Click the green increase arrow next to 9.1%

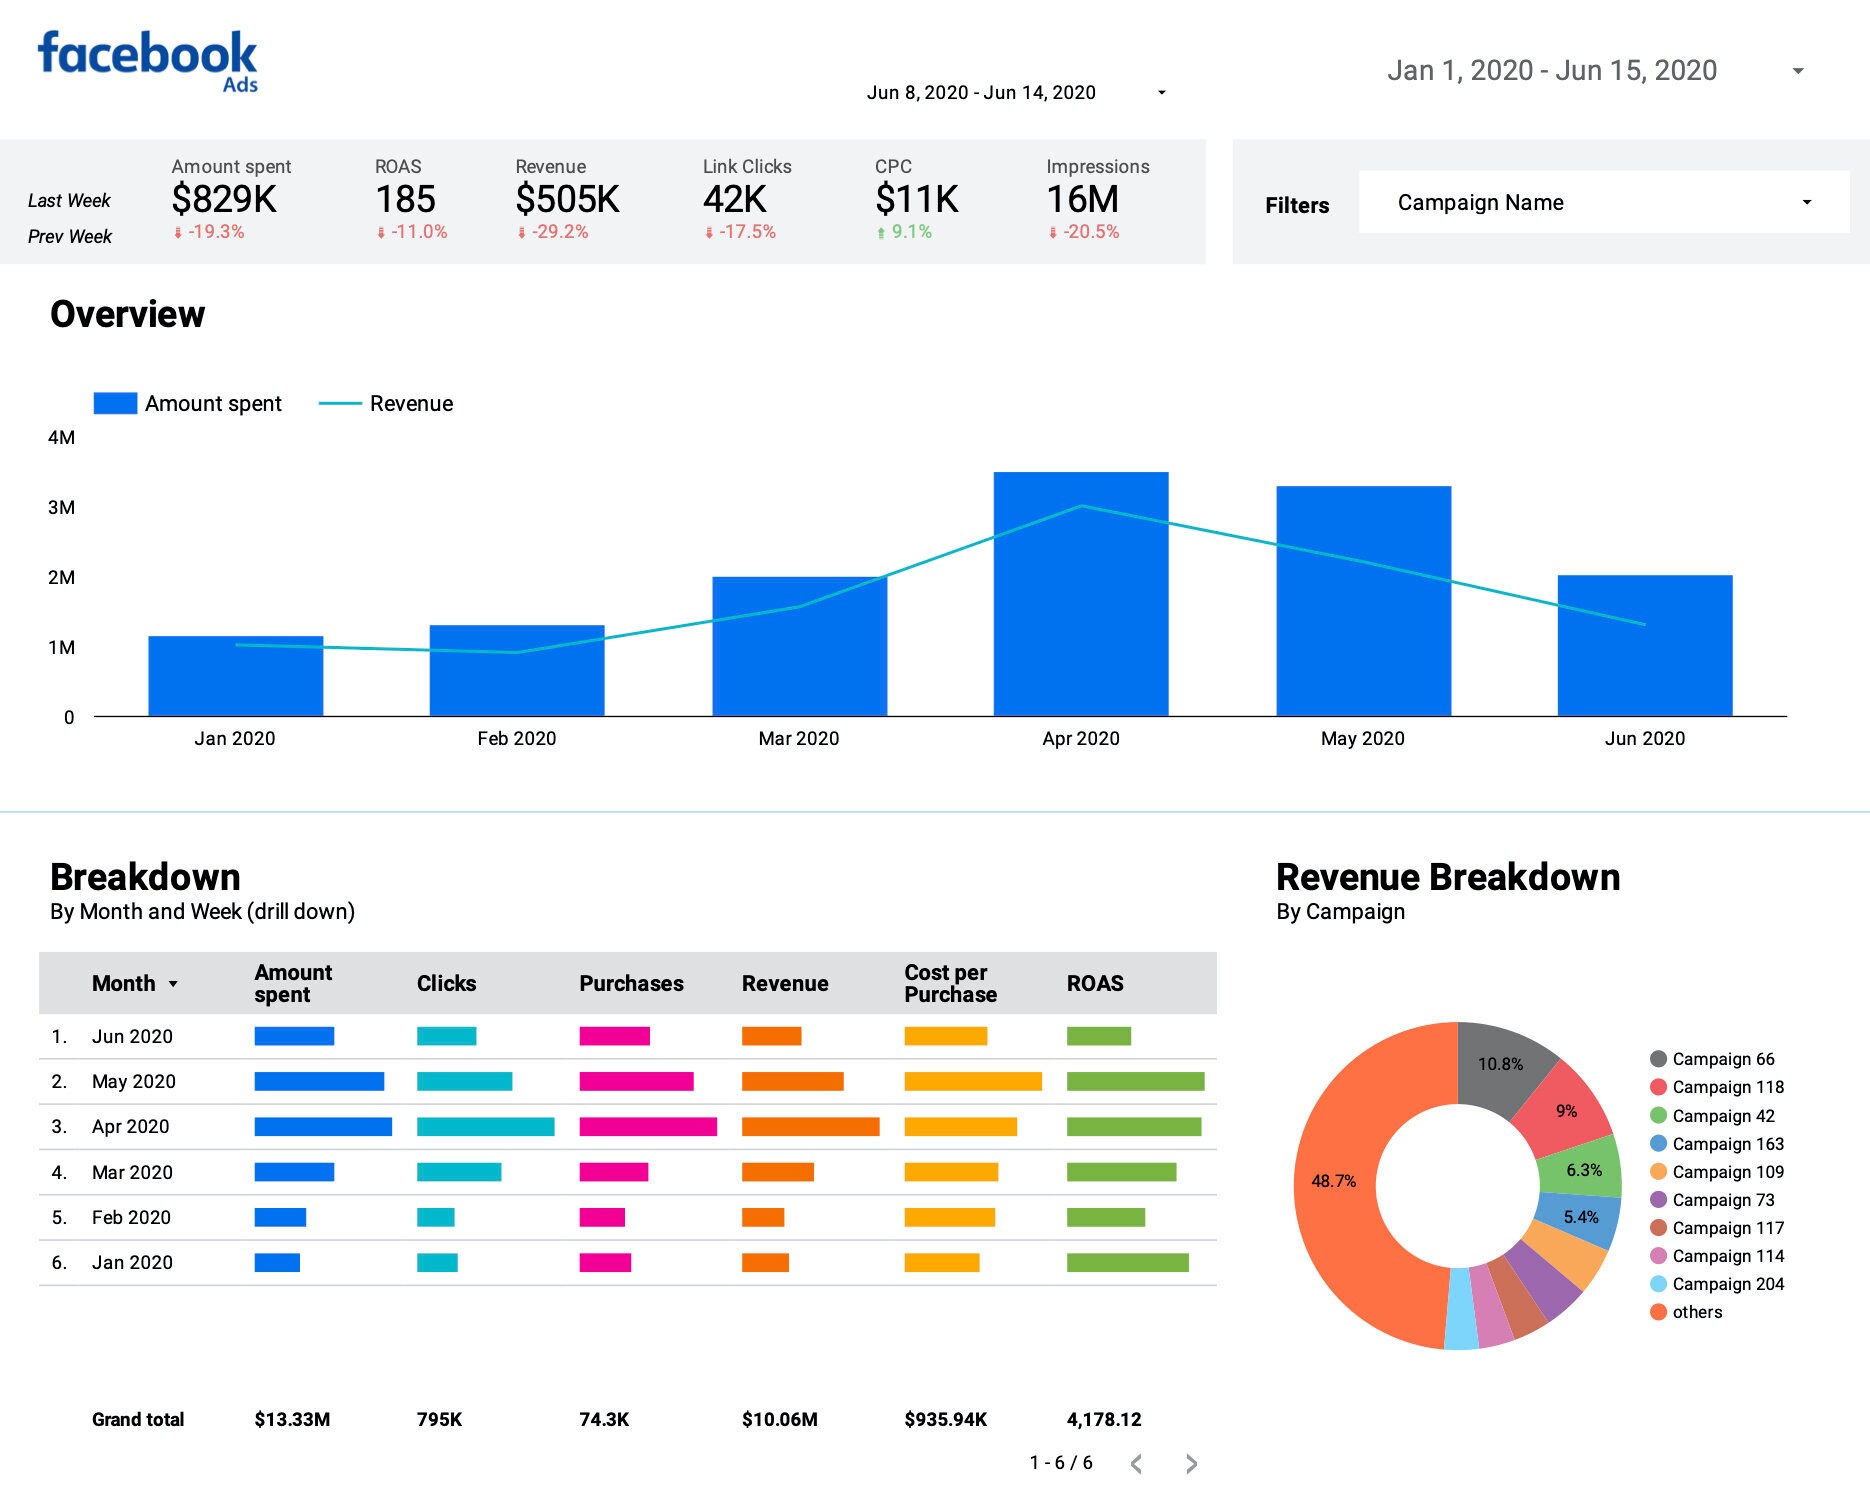[880, 232]
